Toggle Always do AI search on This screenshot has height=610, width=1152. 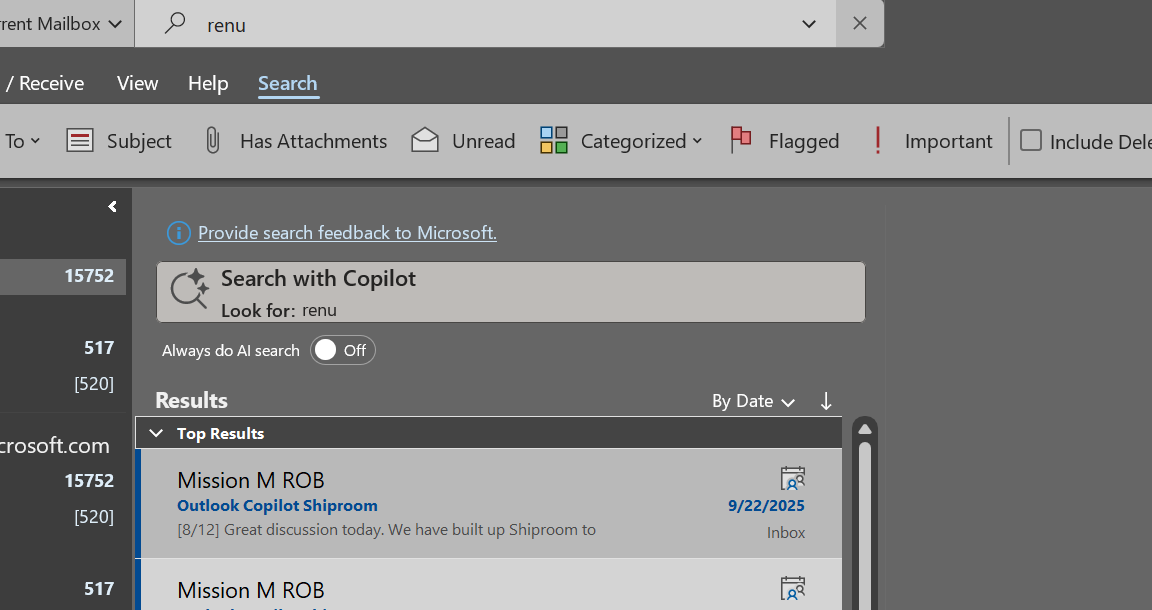[x=343, y=350]
